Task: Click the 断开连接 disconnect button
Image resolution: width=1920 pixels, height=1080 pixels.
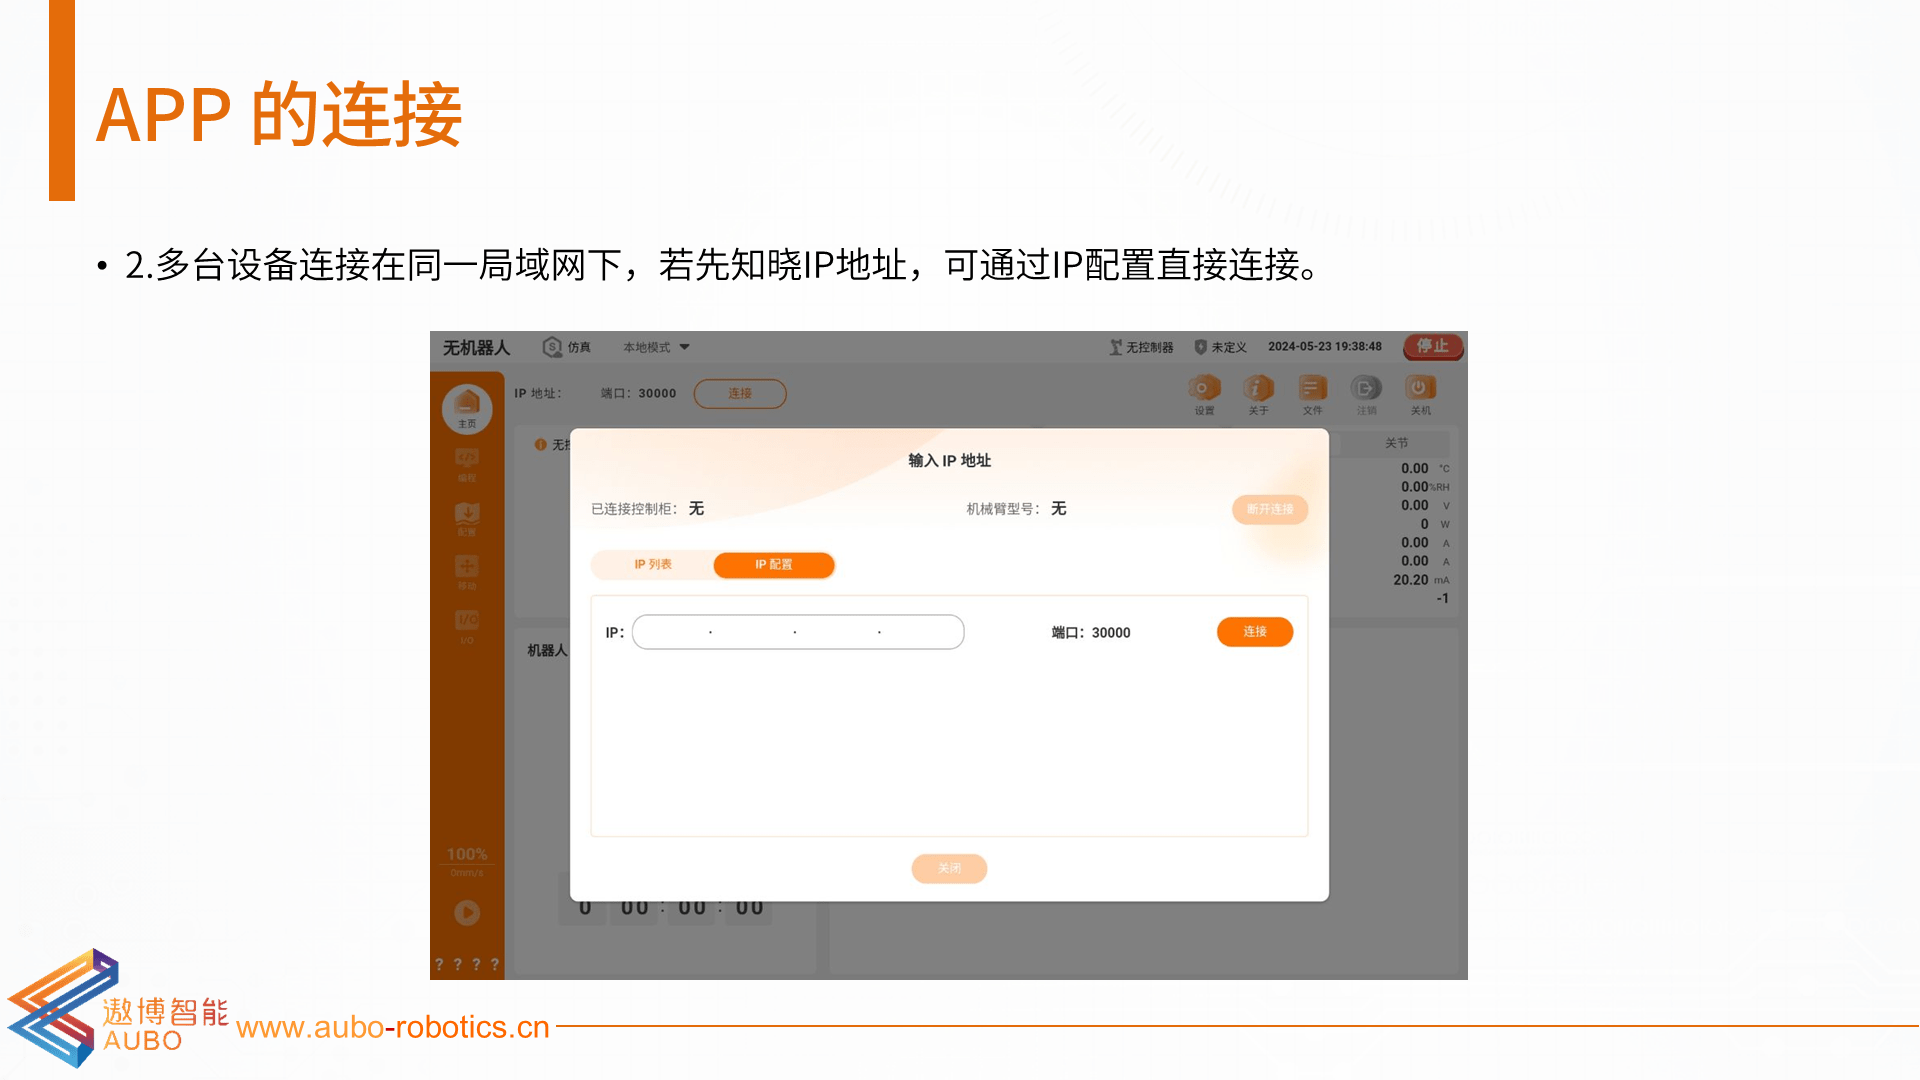Action: tap(1270, 509)
